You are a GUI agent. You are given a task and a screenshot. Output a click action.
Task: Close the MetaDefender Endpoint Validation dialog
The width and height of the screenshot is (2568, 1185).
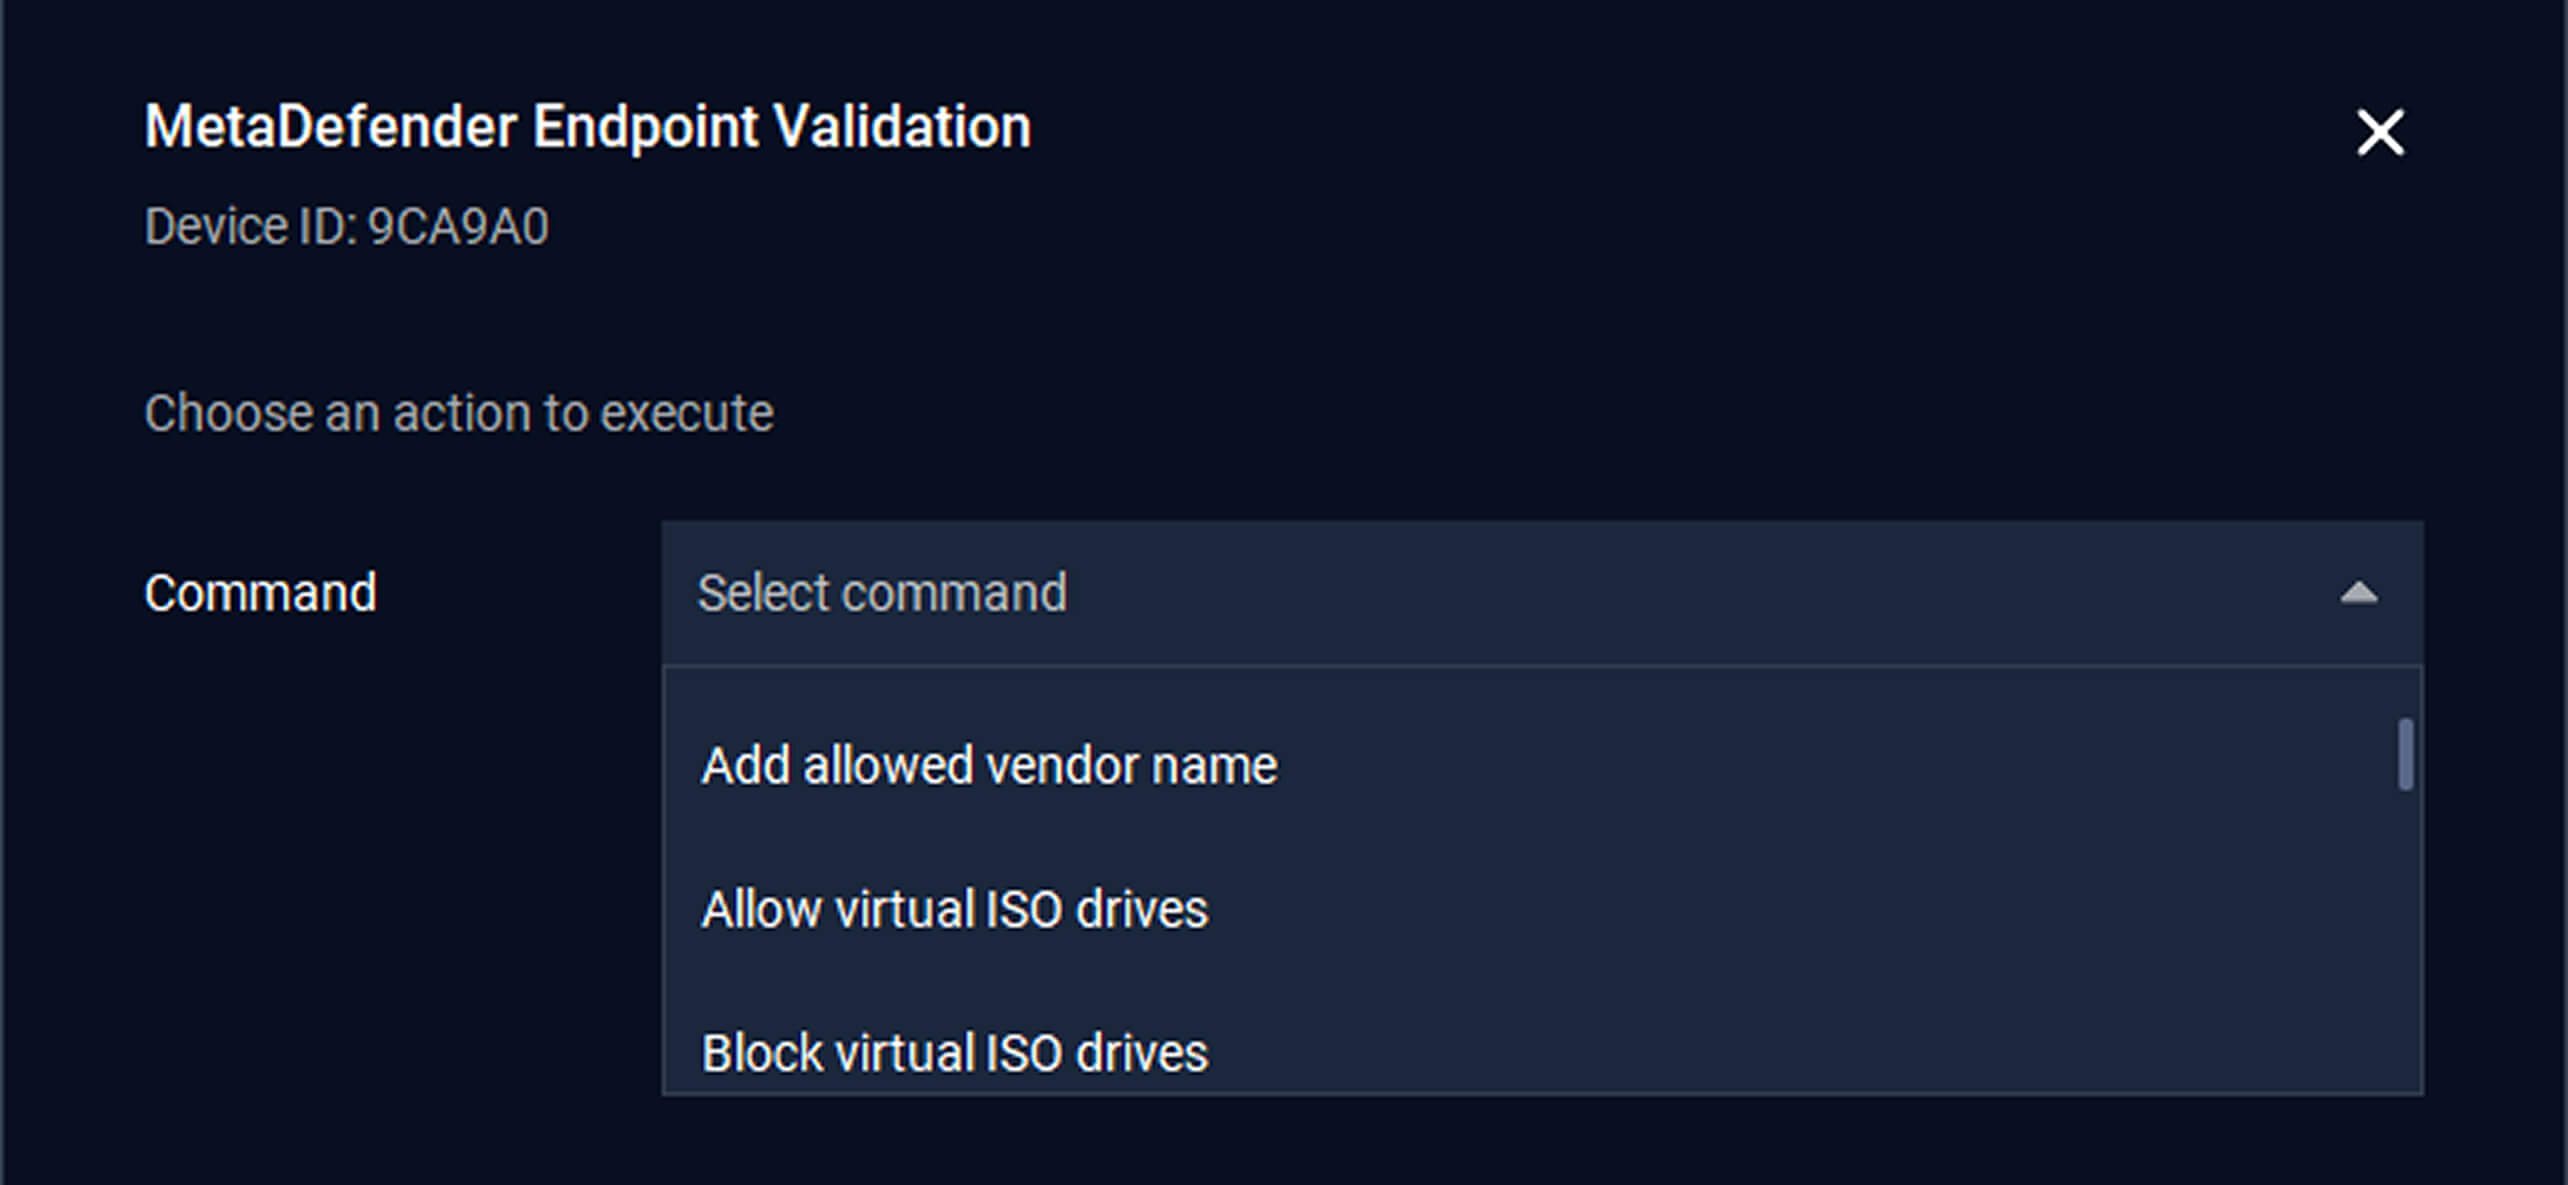(2380, 133)
